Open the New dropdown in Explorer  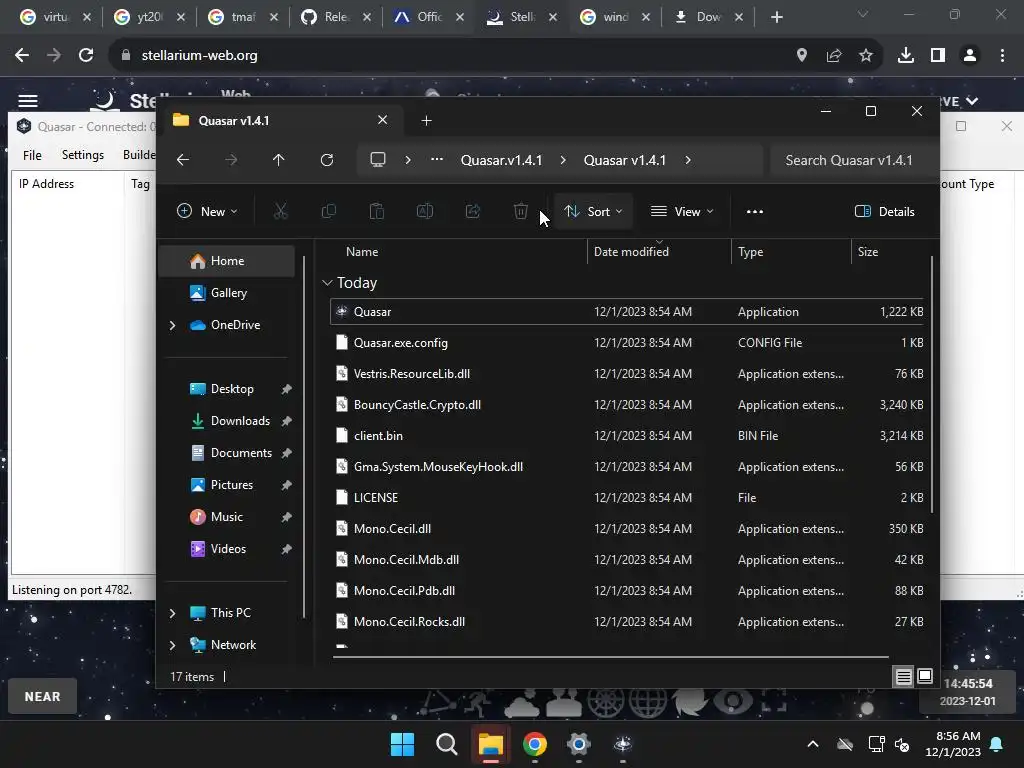tap(207, 211)
